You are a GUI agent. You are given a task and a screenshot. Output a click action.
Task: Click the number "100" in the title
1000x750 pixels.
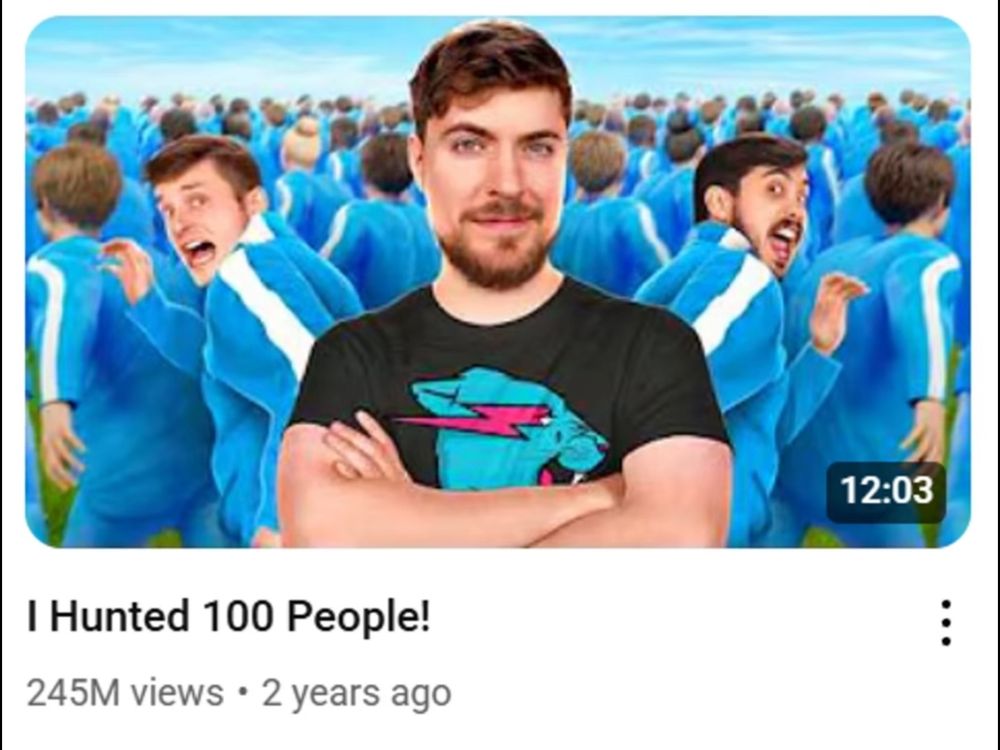click(237, 617)
